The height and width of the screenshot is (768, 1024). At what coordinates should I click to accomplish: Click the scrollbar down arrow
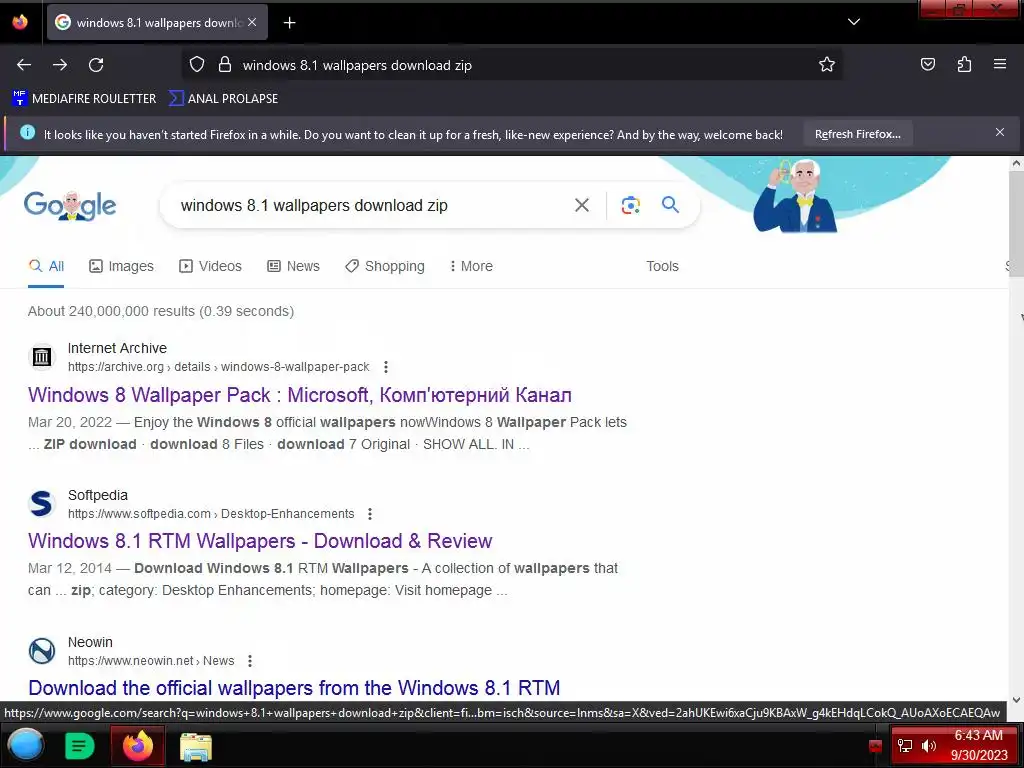point(1016,699)
